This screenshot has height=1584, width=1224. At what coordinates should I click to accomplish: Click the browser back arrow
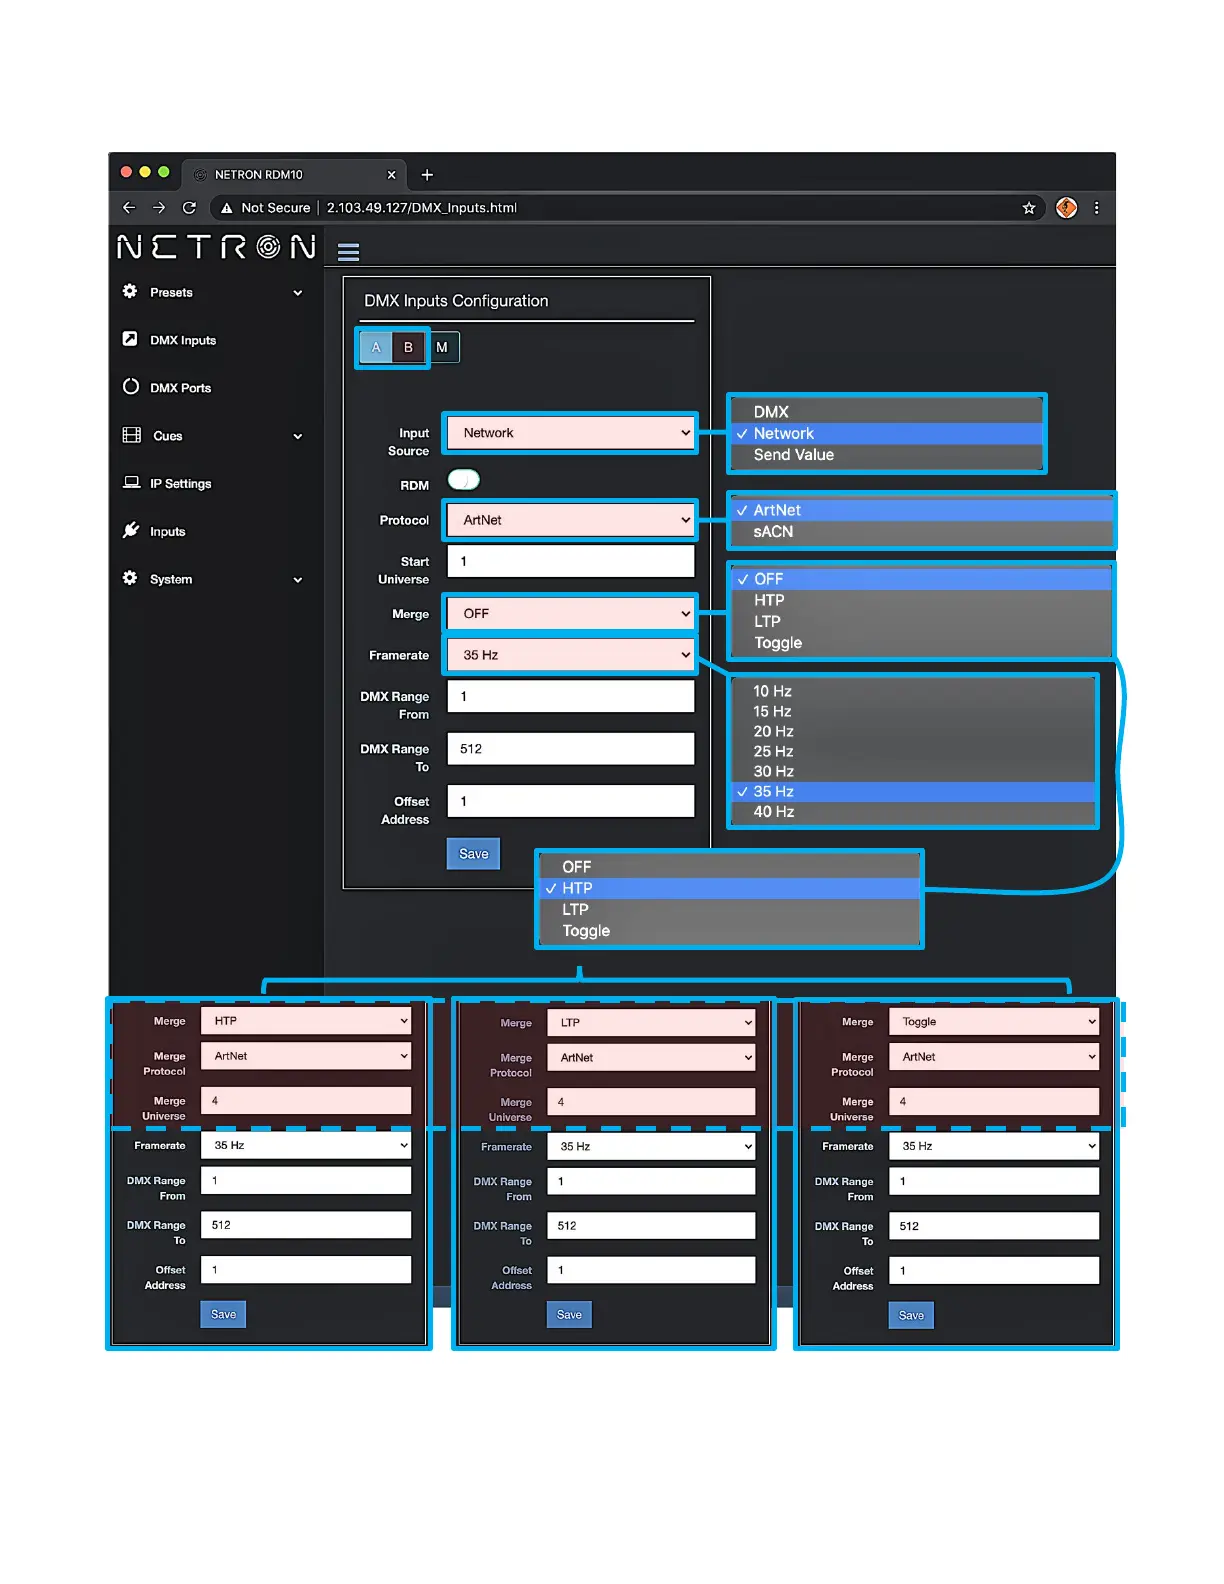coord(128,208)
